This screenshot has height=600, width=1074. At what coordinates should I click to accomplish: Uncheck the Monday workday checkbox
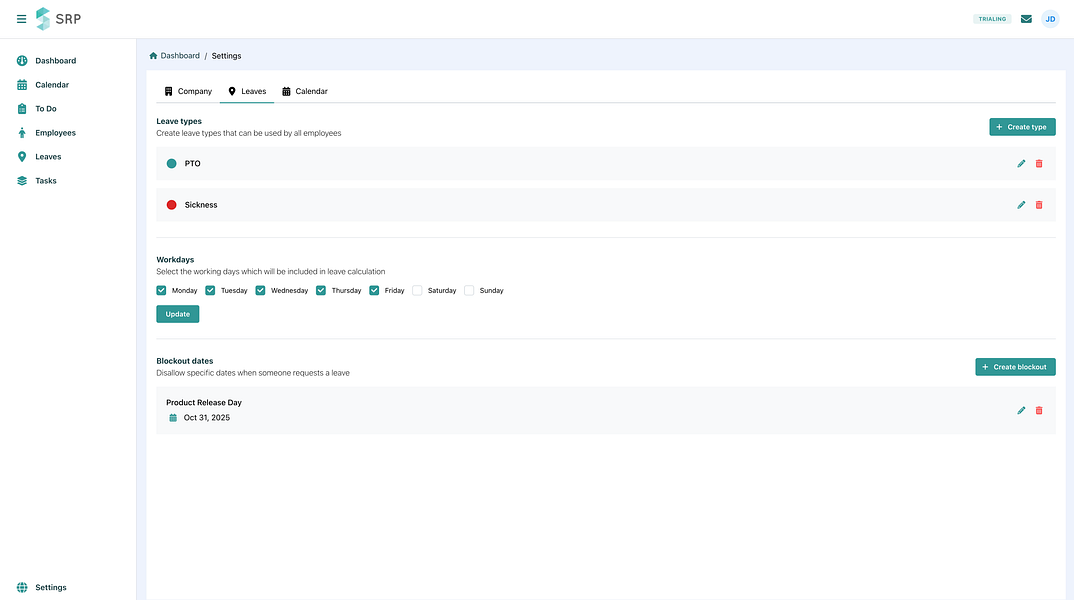click(x=161, y=290)
